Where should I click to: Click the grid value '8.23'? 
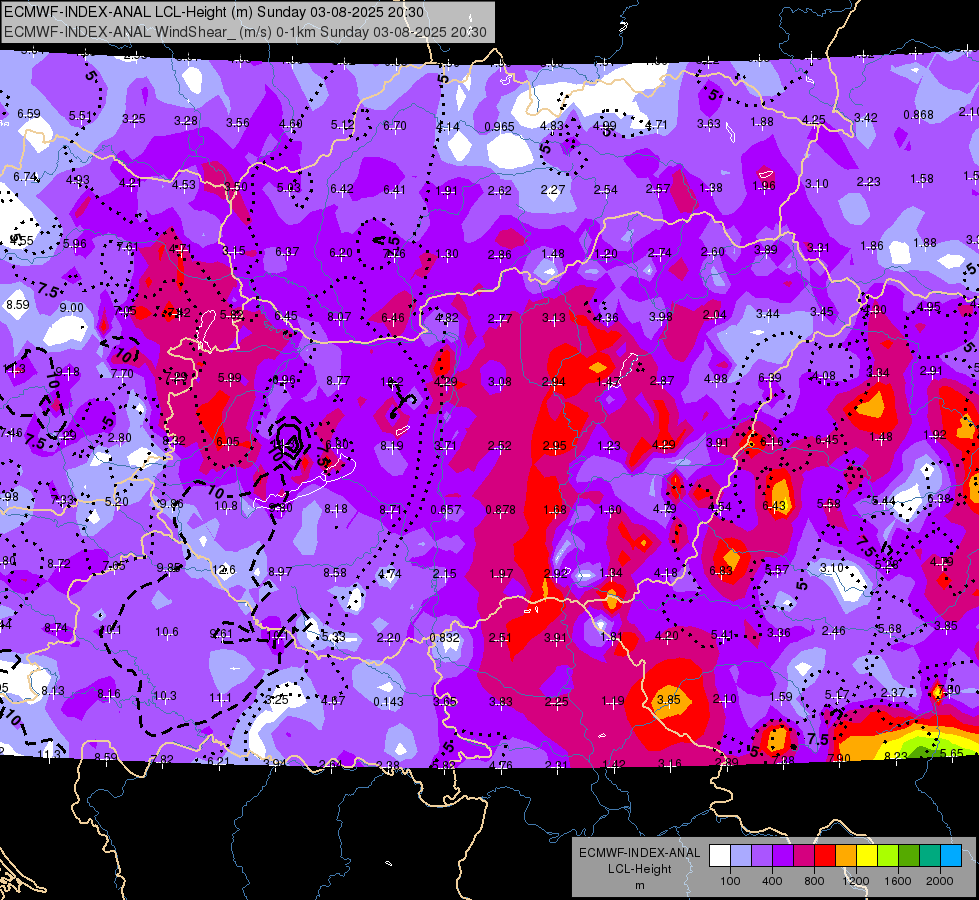coord(896,756)
